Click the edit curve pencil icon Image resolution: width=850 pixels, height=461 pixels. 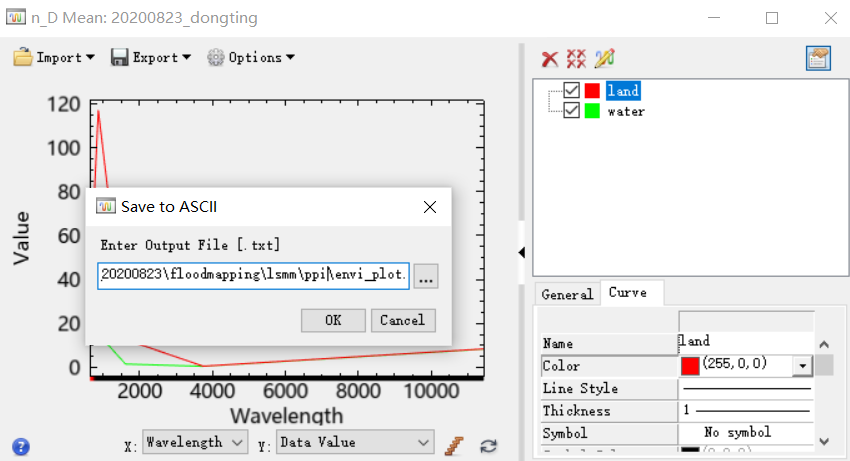point(604,59)
